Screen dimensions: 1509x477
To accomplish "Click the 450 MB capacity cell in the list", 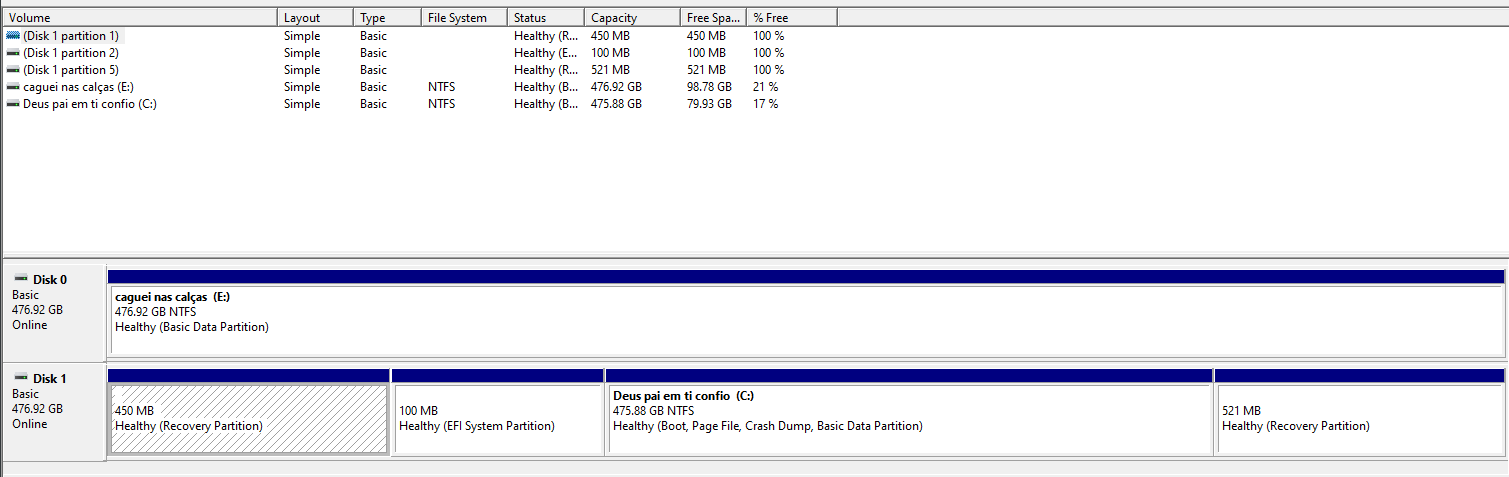I will point(610,36).
